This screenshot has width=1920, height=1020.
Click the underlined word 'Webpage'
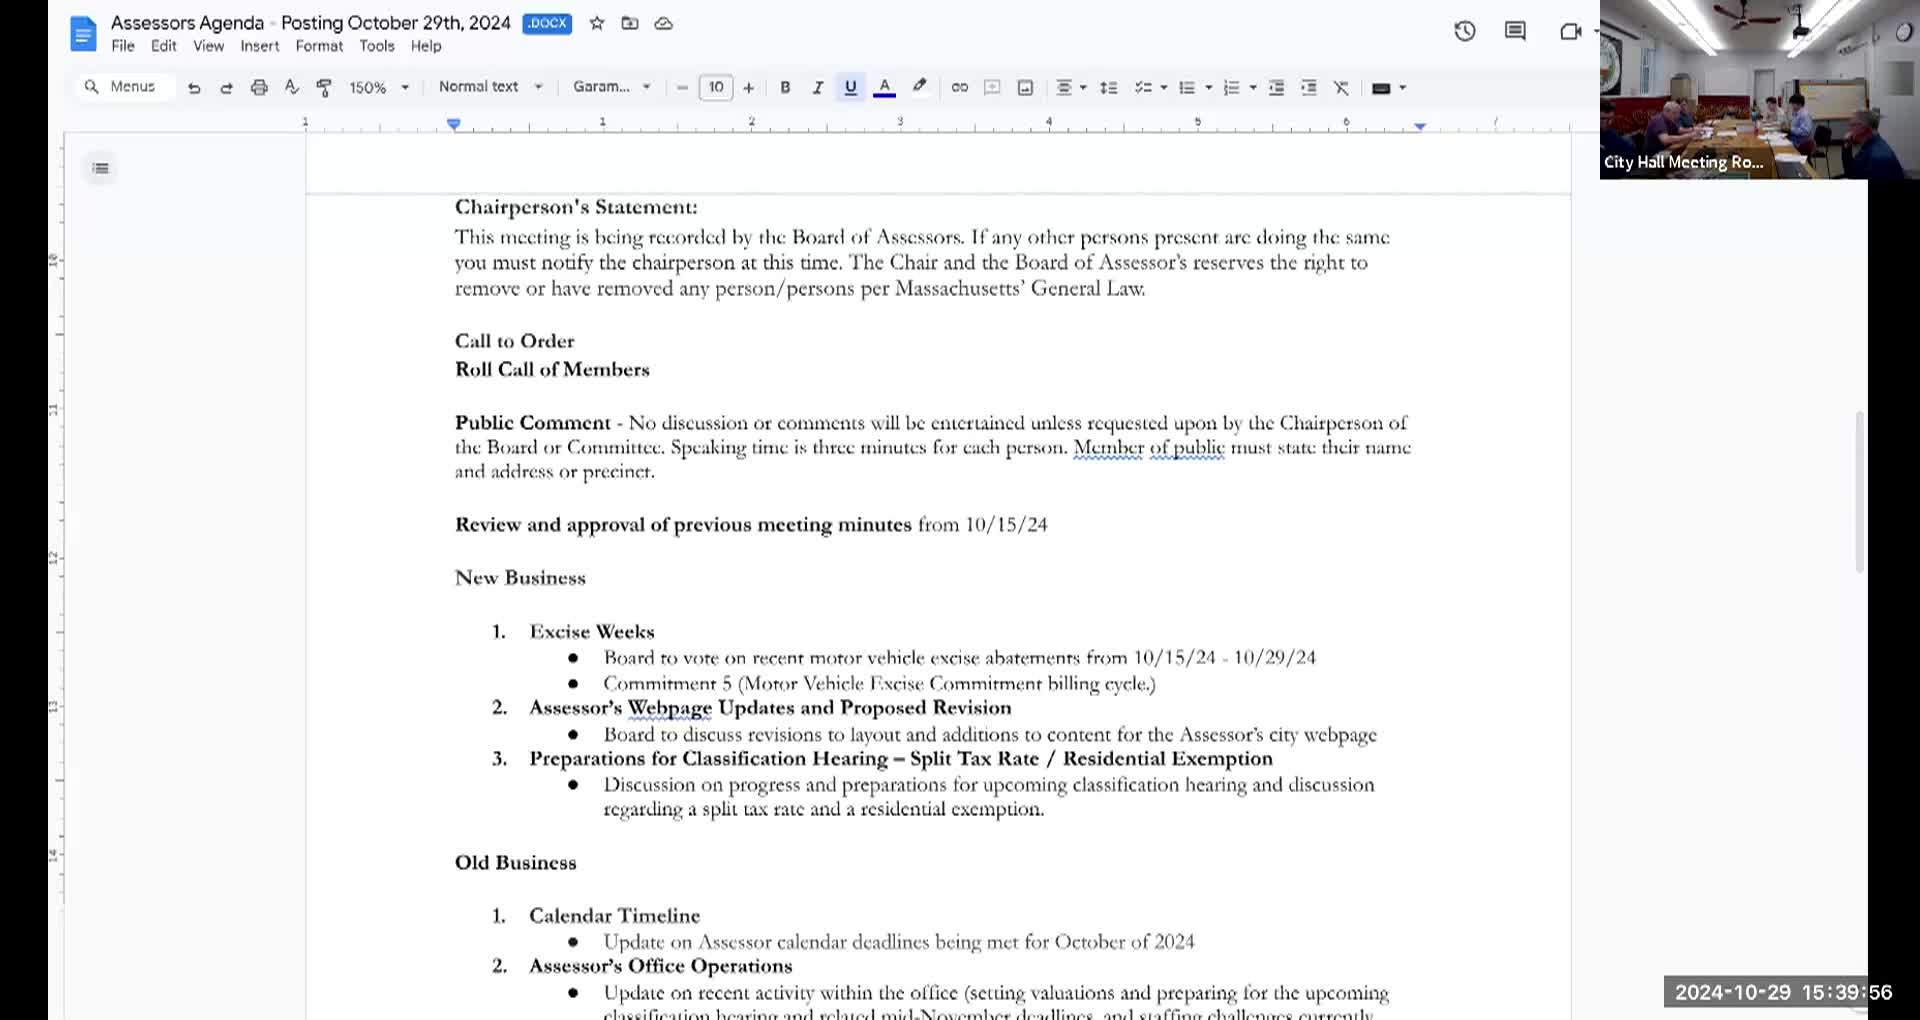[x=670, y=708]
